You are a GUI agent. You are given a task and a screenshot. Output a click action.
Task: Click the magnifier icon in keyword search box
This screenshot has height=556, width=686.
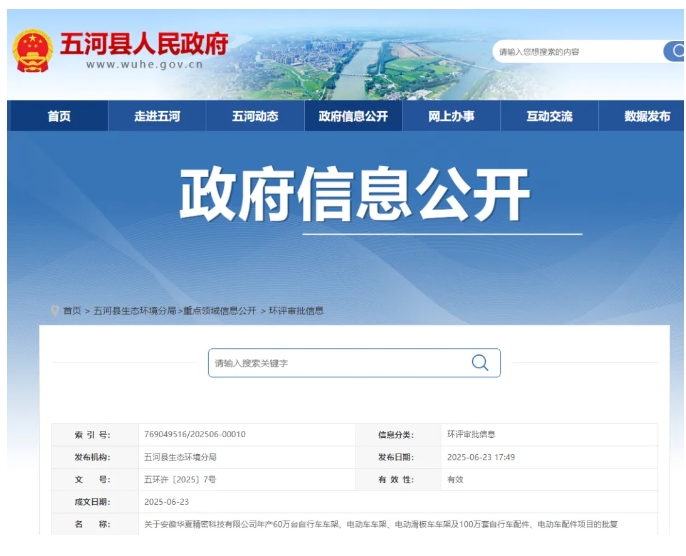480,363
